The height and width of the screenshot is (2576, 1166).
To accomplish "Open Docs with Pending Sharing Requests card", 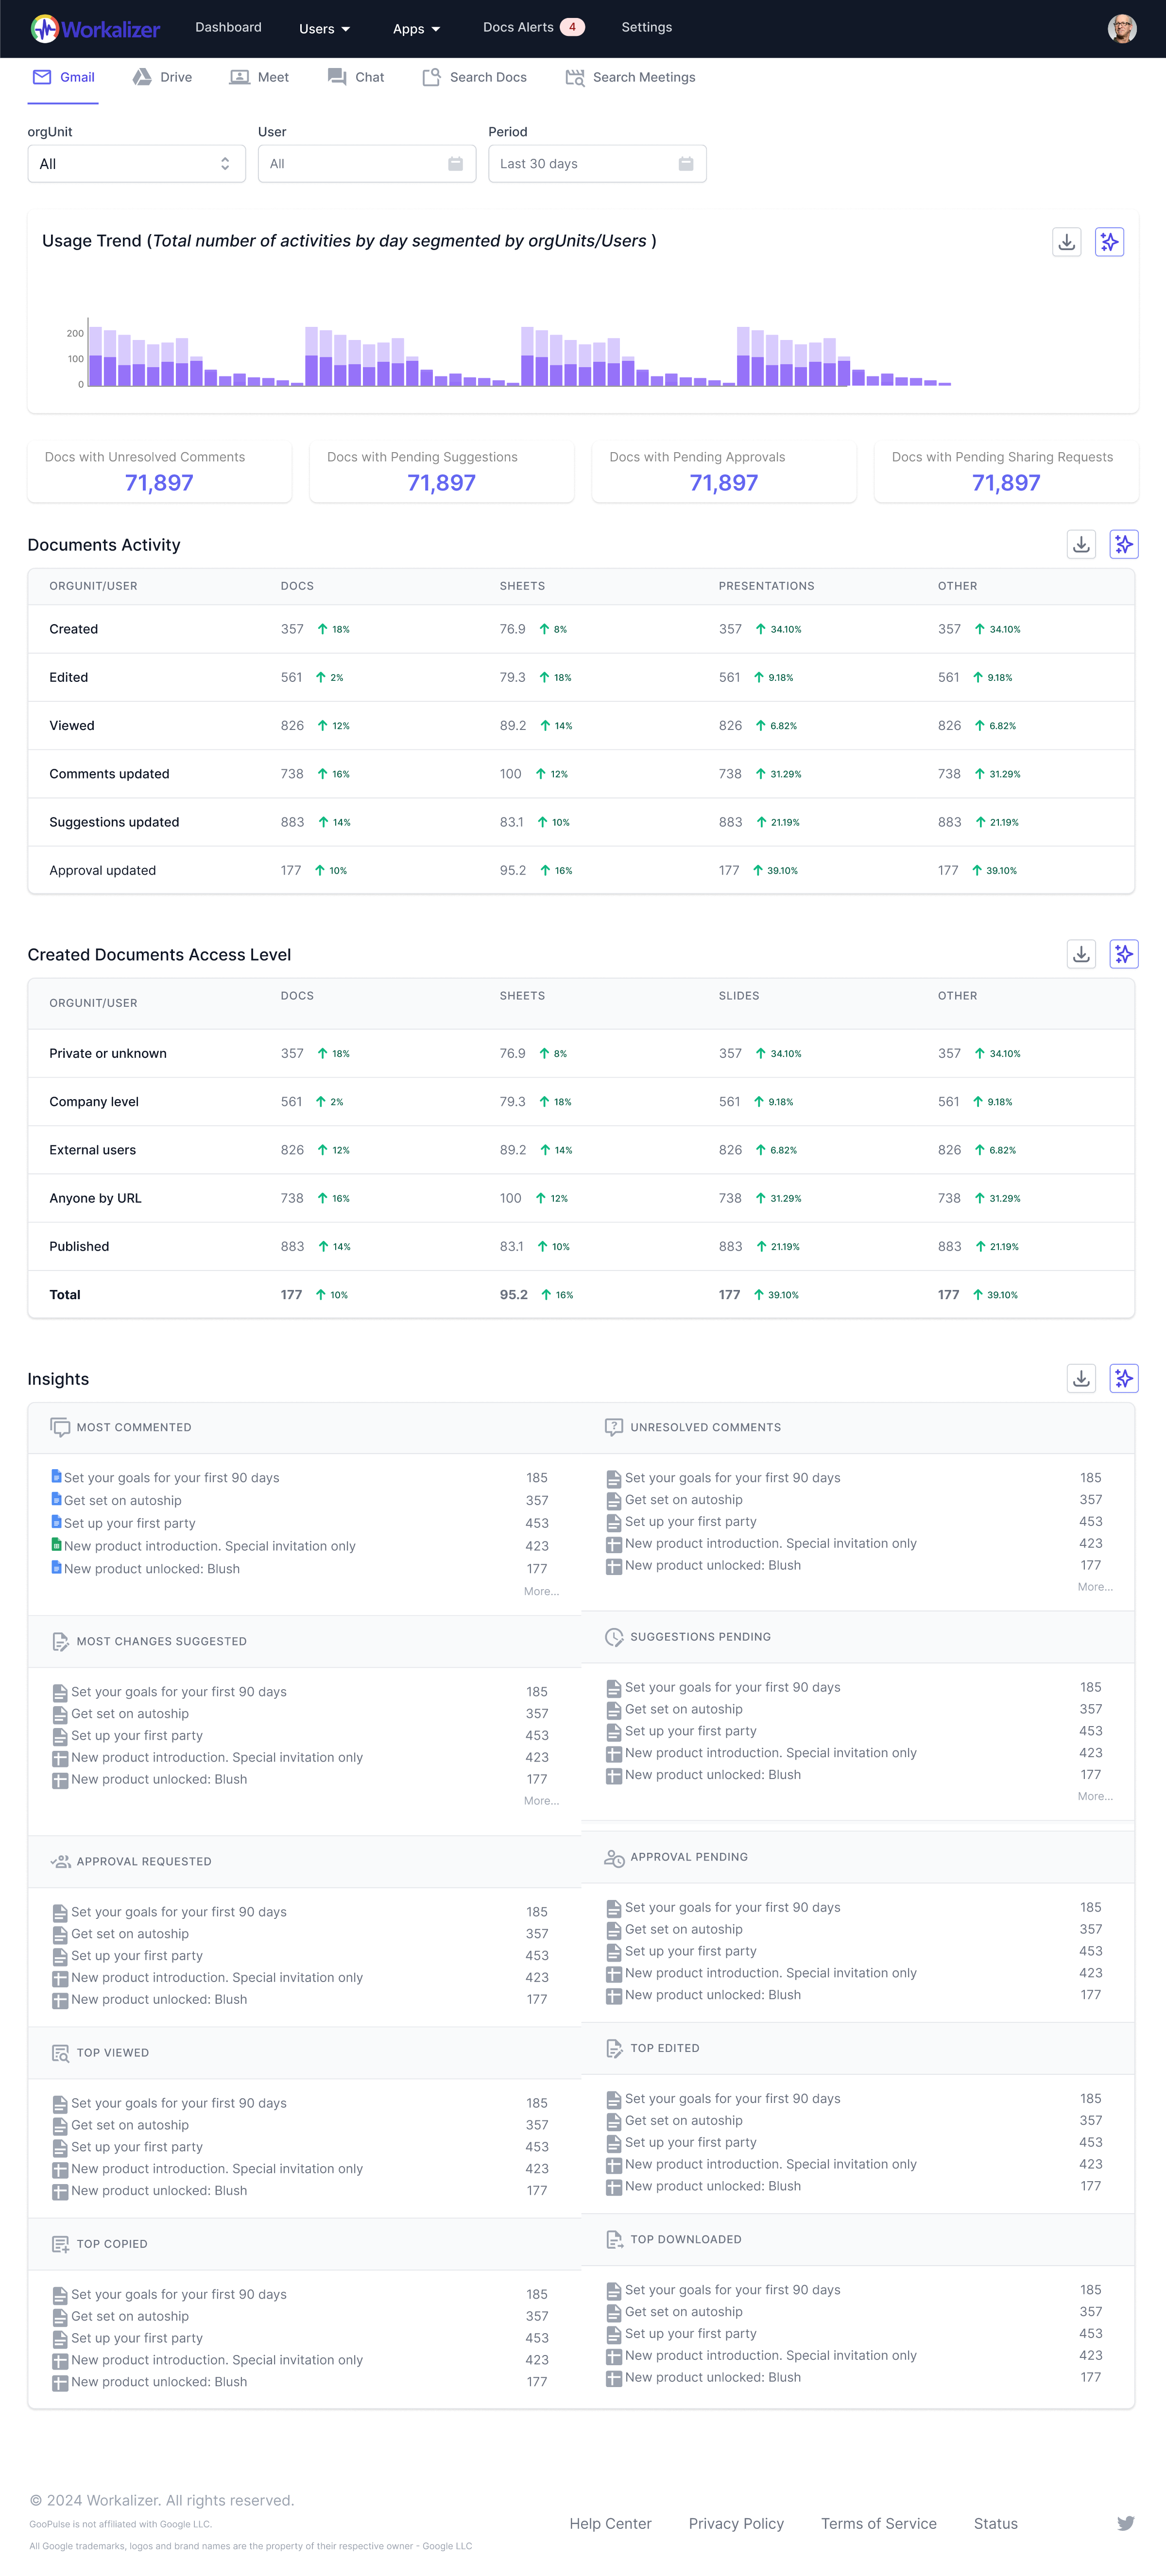I will click(x=1006, y=471).
